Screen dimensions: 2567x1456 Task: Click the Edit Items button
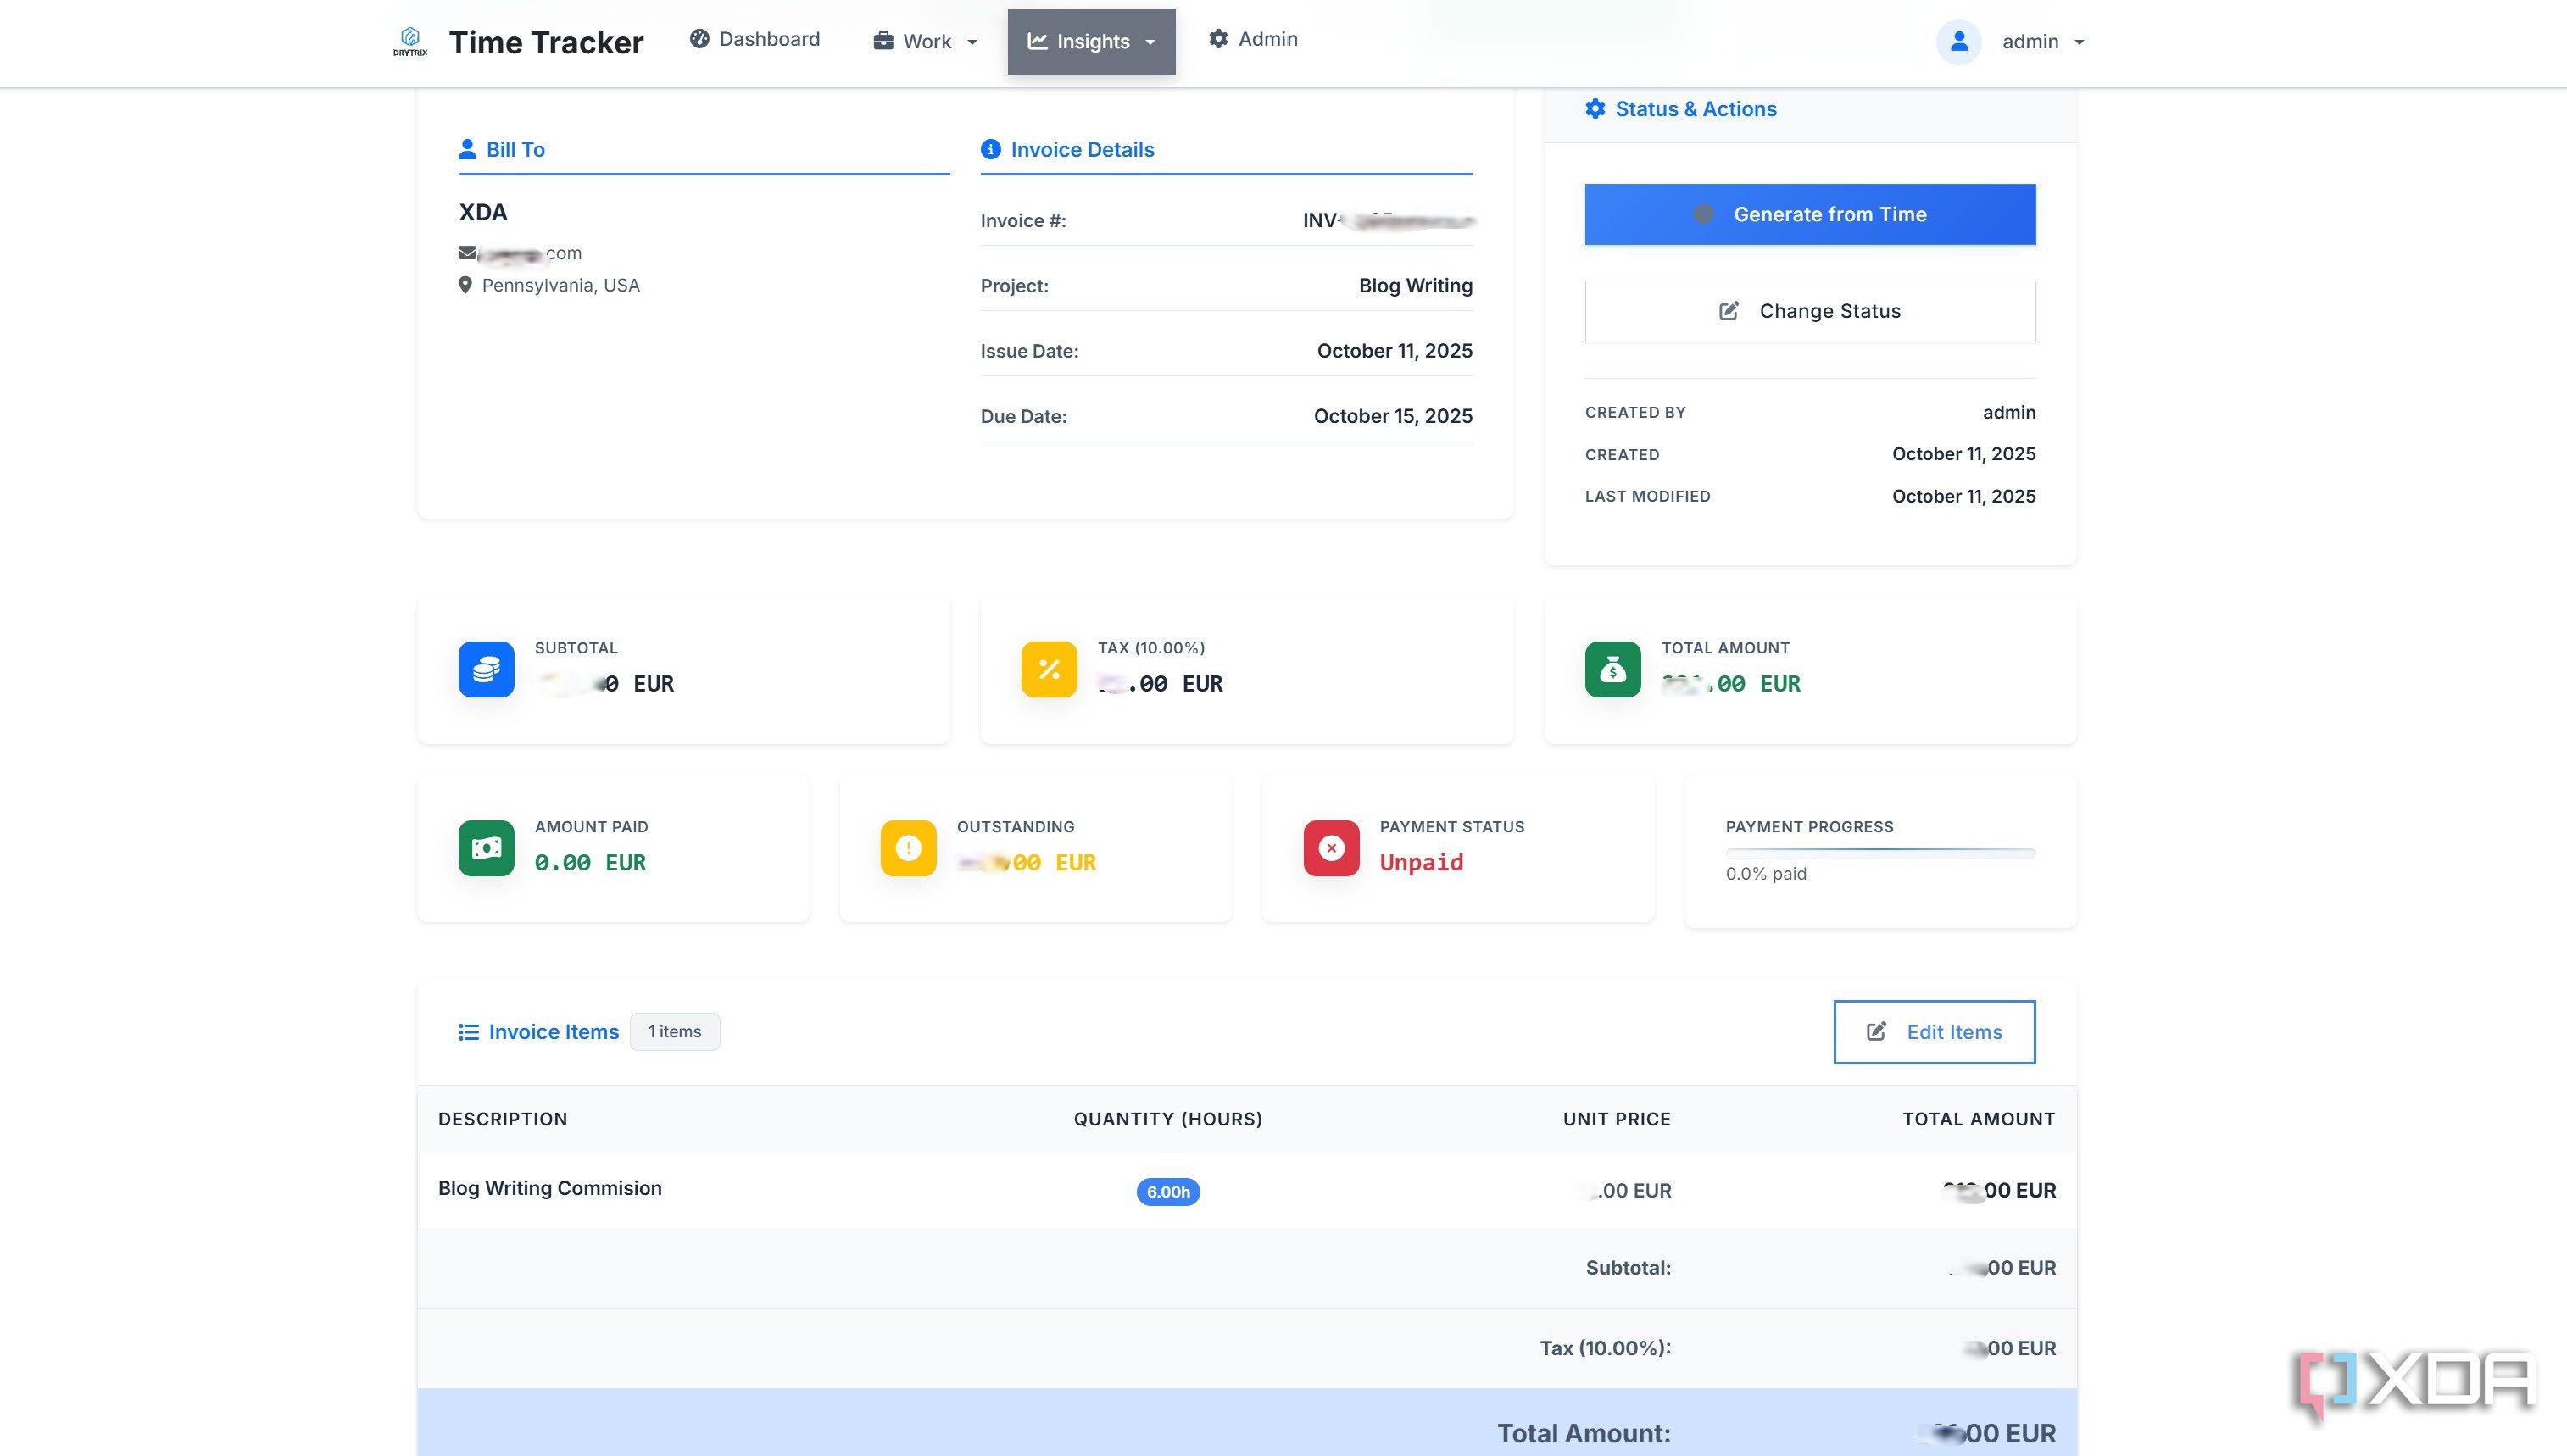(x=1934, y=1032)
